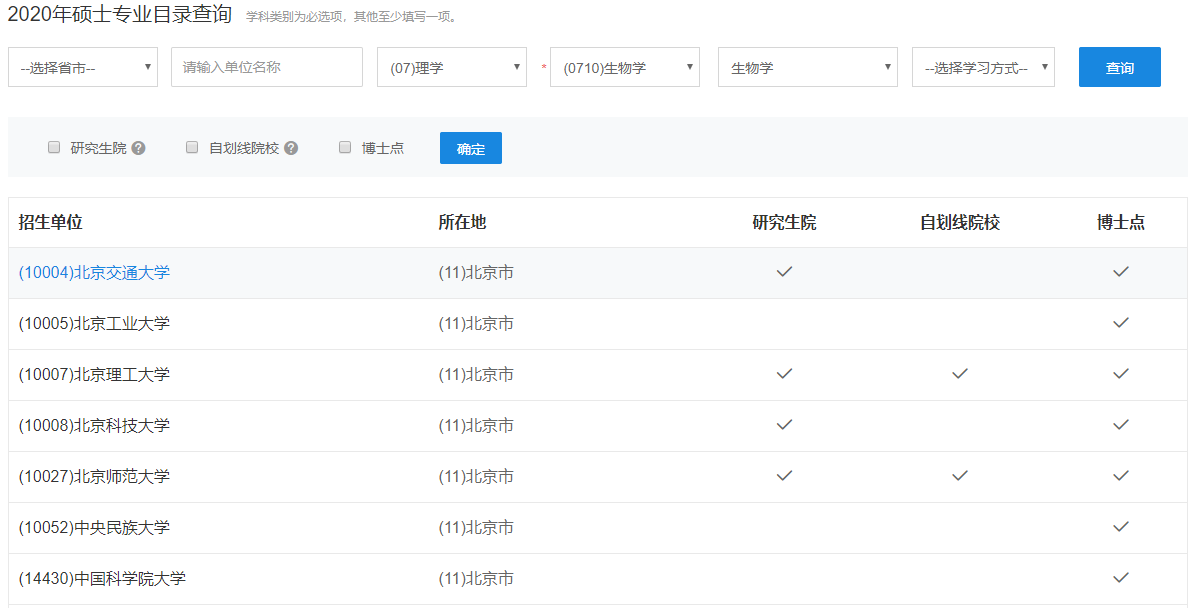Click (11)北京市 in 北京师范大学 row
1197x608 pixels.
476,477
